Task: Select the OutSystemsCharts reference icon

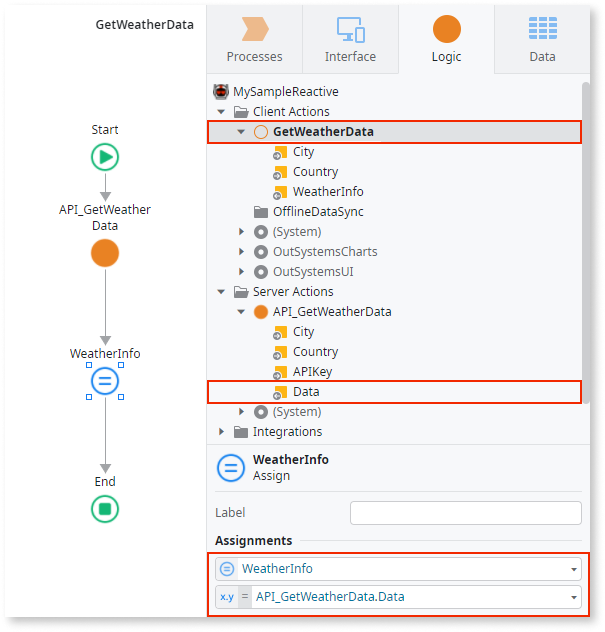Action: (x=261, y=252)
